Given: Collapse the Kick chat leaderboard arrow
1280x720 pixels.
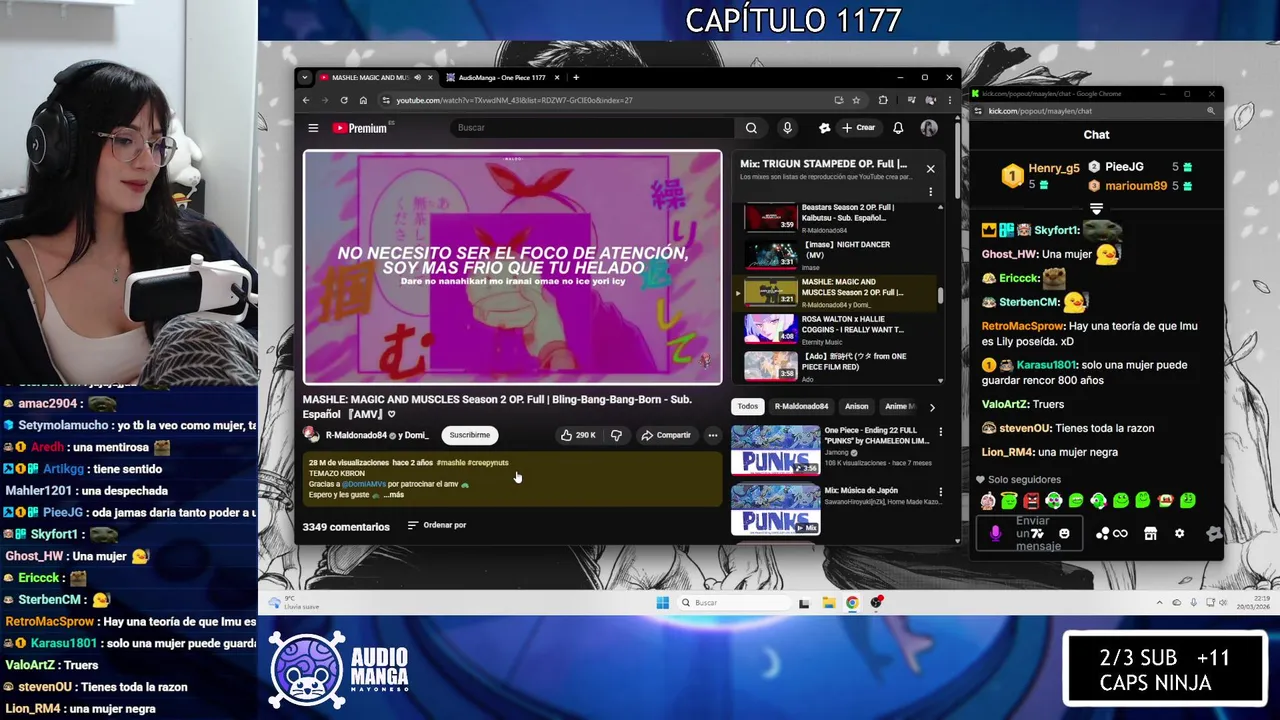Looking at the screenshot, I should tap(1096, 209).
